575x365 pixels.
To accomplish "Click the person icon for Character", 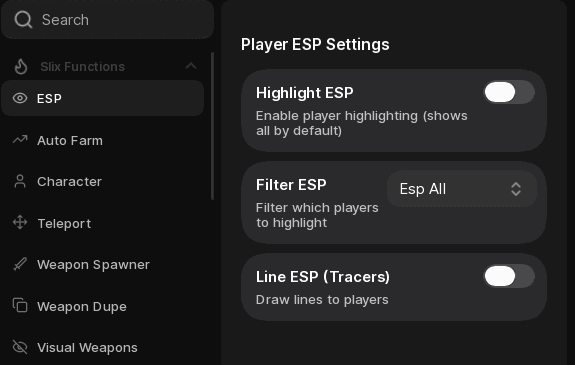I will (x=20, y=181).
